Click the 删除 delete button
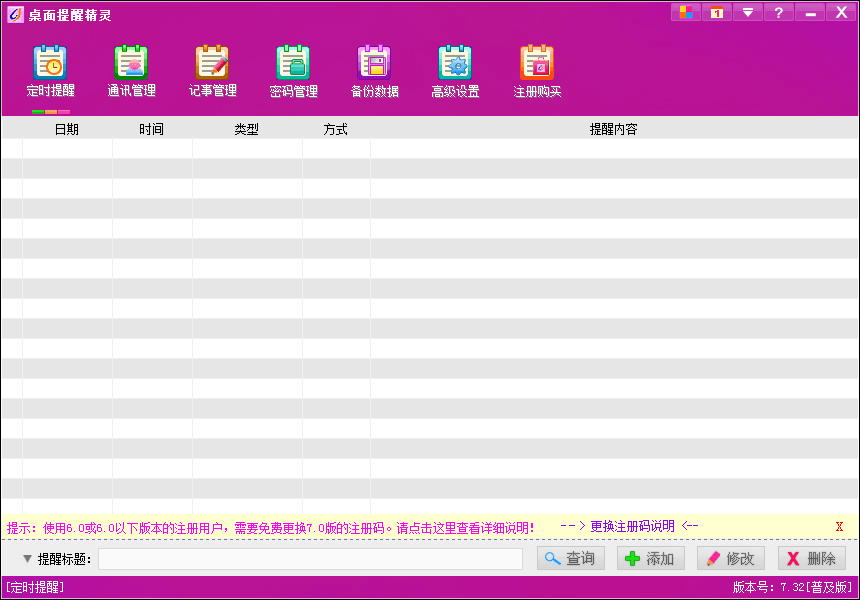Viewport: 860px width, 600px height. pyautogui.click(x=812, y=558)
